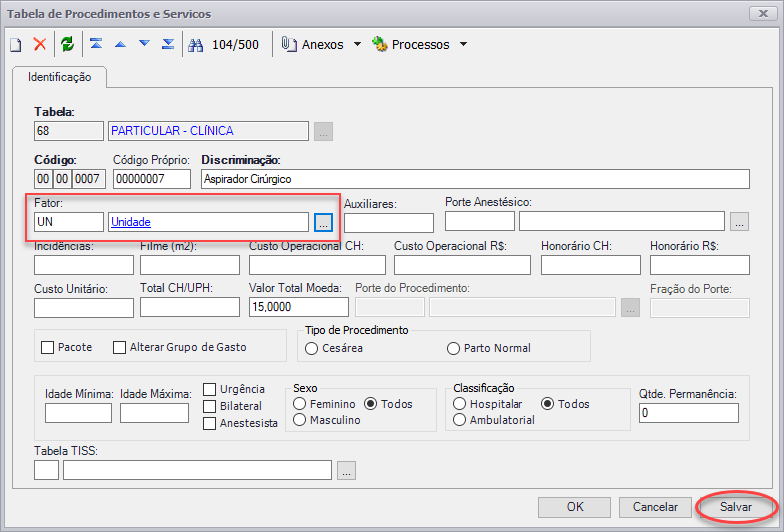Open the Processos dropdown arrow
The width and height of the screenshot is (784, 532).
tap(464, 44)
